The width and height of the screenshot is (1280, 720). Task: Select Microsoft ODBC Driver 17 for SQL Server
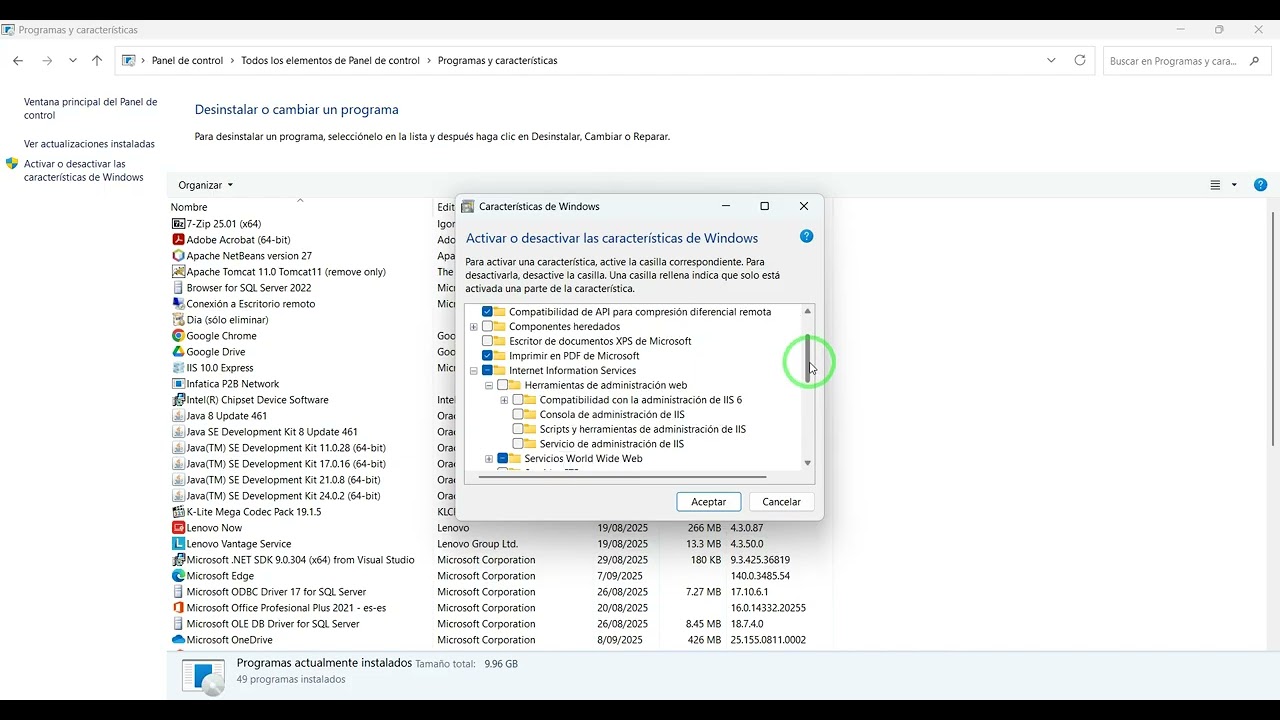pos(276,592)
